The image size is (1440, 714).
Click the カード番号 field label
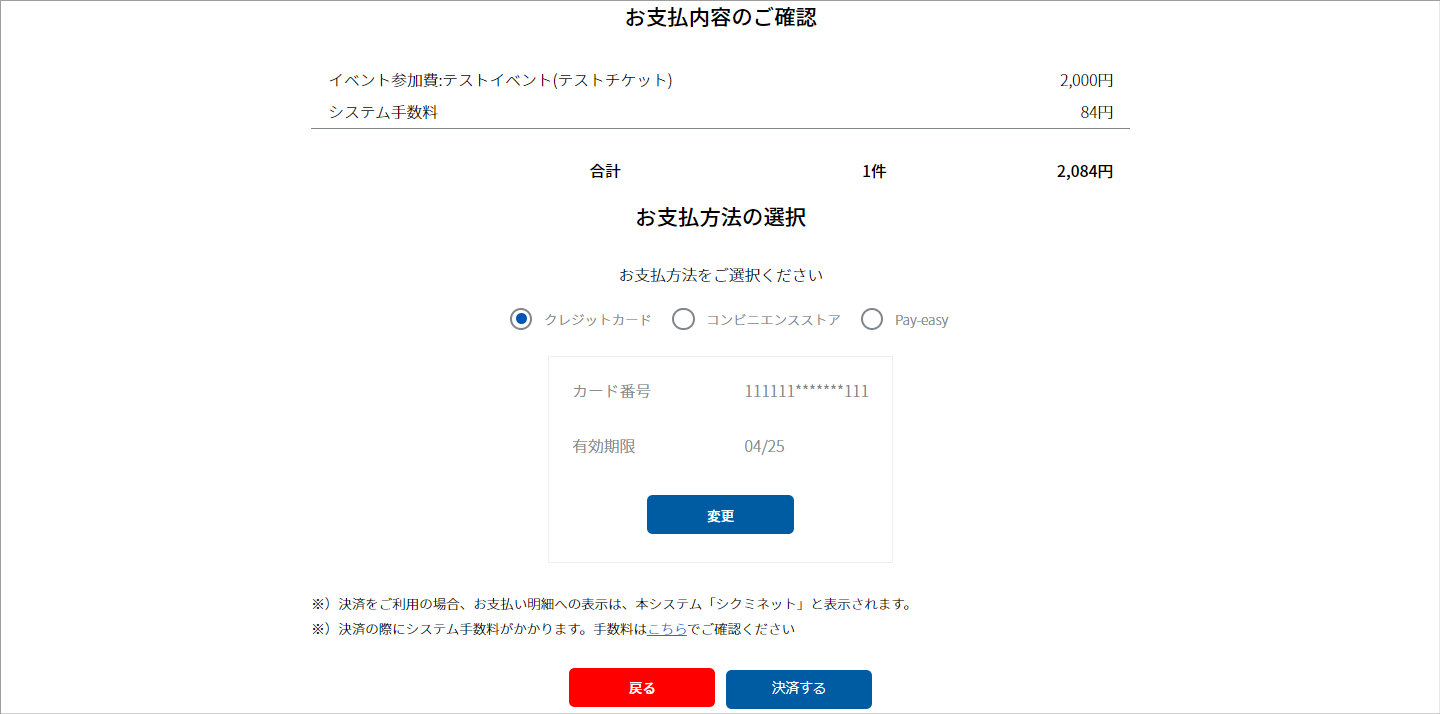pos(611,391)
